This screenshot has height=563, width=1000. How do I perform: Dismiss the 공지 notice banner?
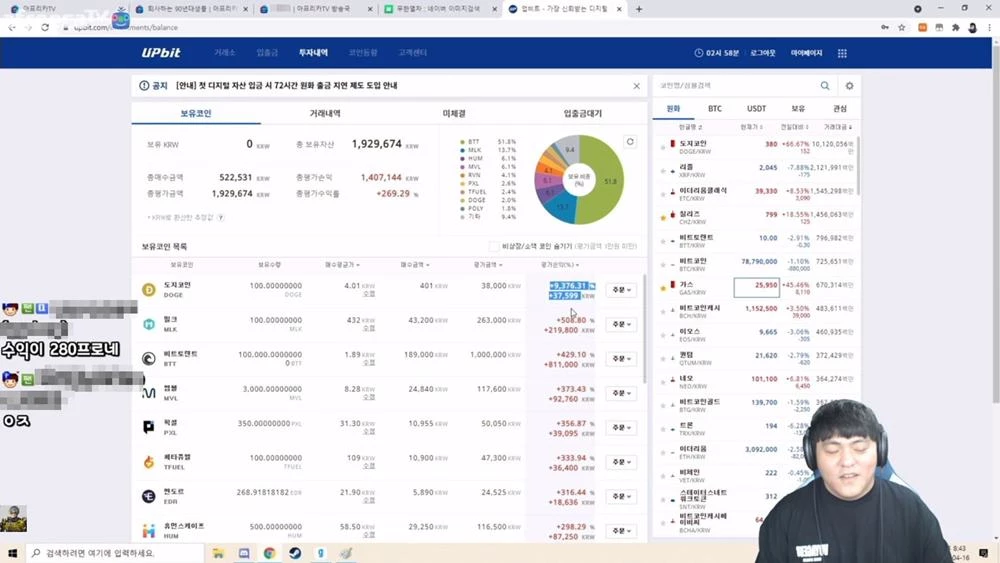tap(636, 86)
